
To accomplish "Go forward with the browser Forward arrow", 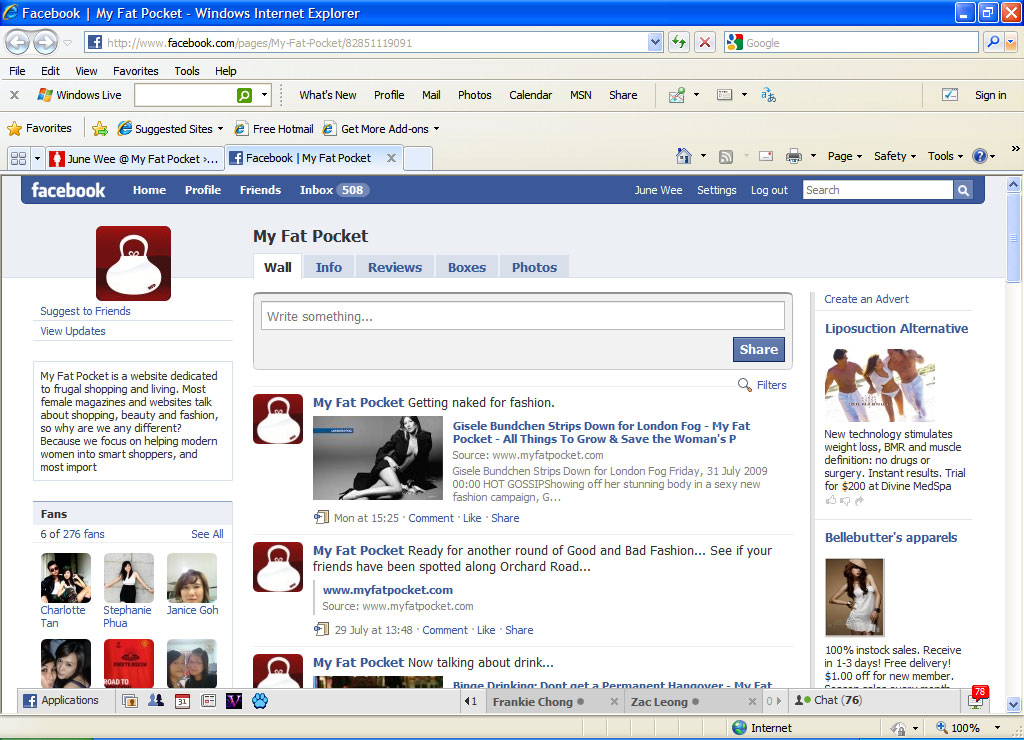I will tap(45, 43).
